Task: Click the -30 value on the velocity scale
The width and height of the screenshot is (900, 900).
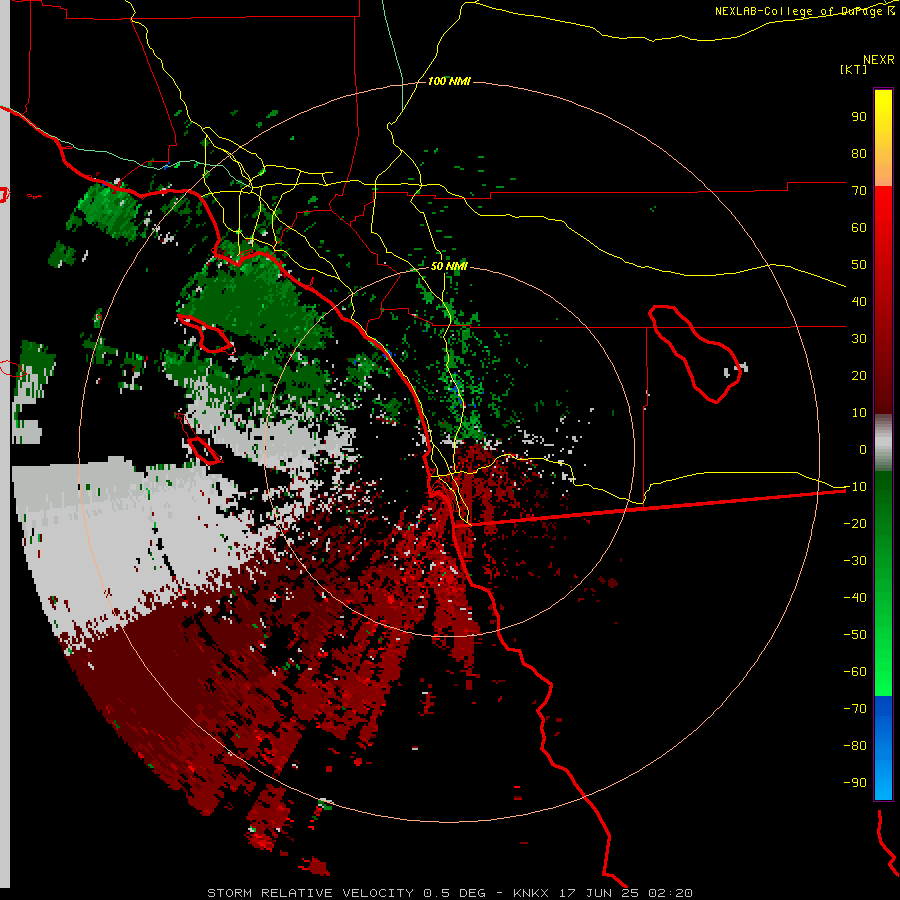Action: 855,561
